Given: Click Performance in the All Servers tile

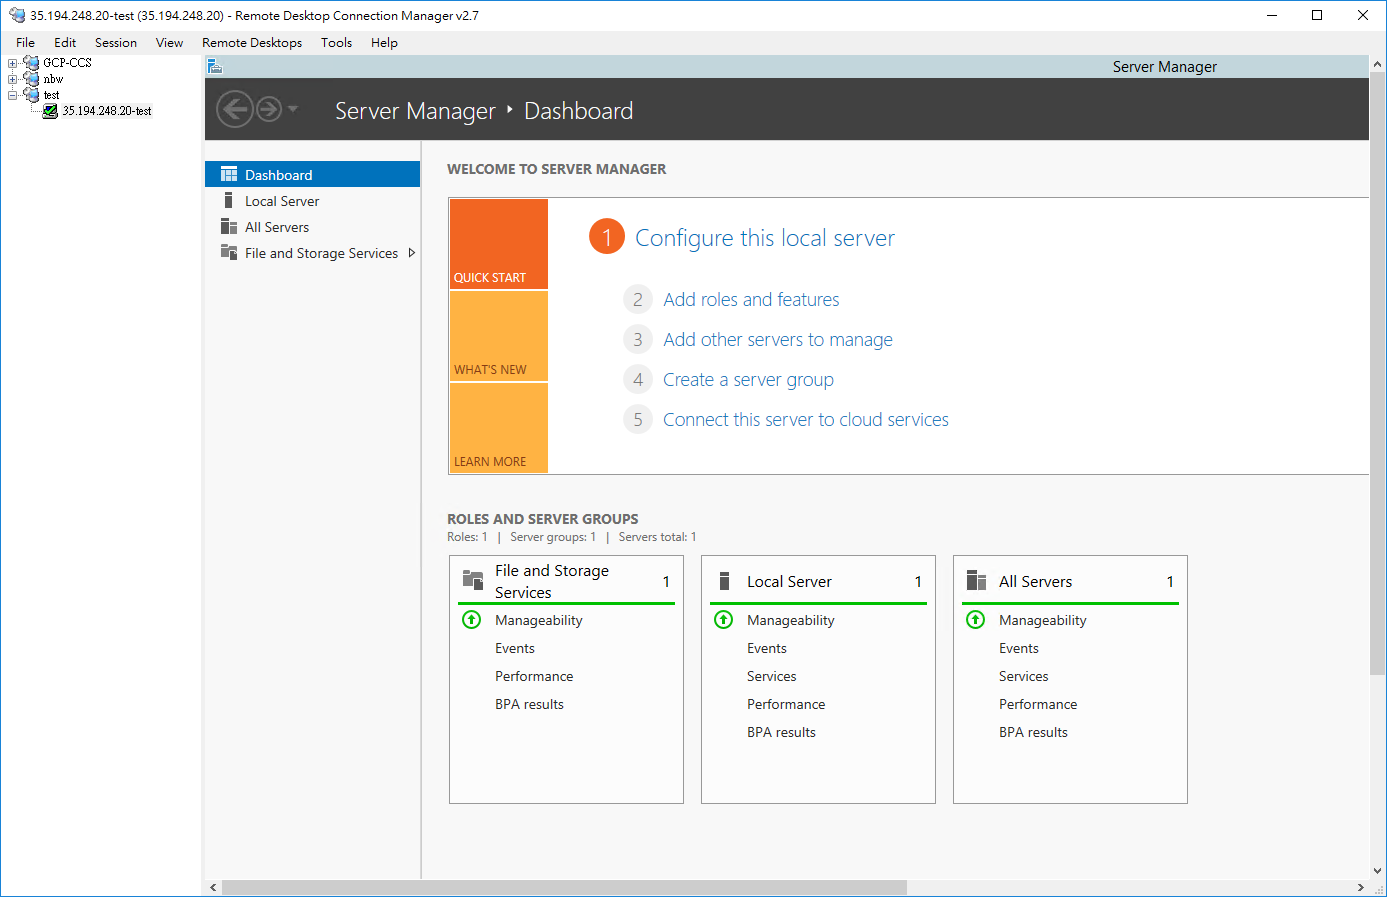Looking at the screenshot, I should click(x=1038, y=704).
